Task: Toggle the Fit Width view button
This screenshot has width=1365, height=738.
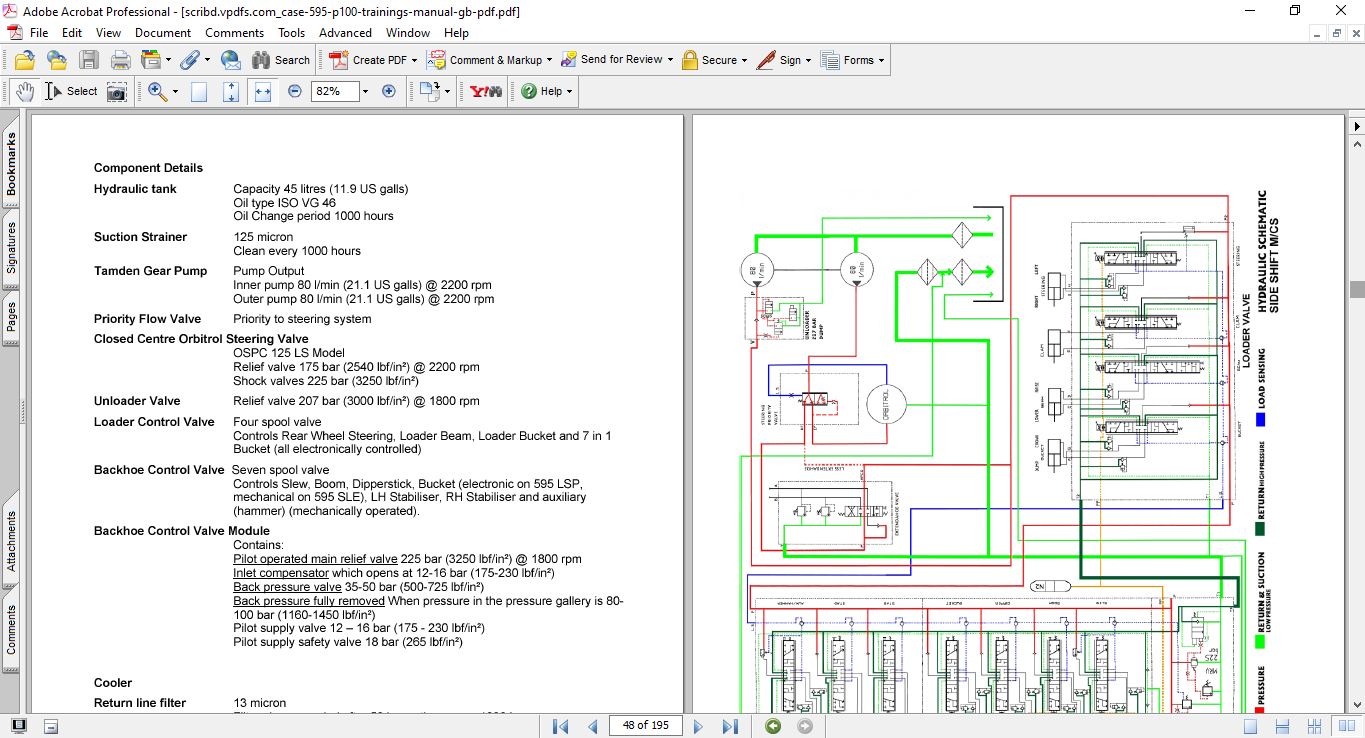Action: coord(263,91)
